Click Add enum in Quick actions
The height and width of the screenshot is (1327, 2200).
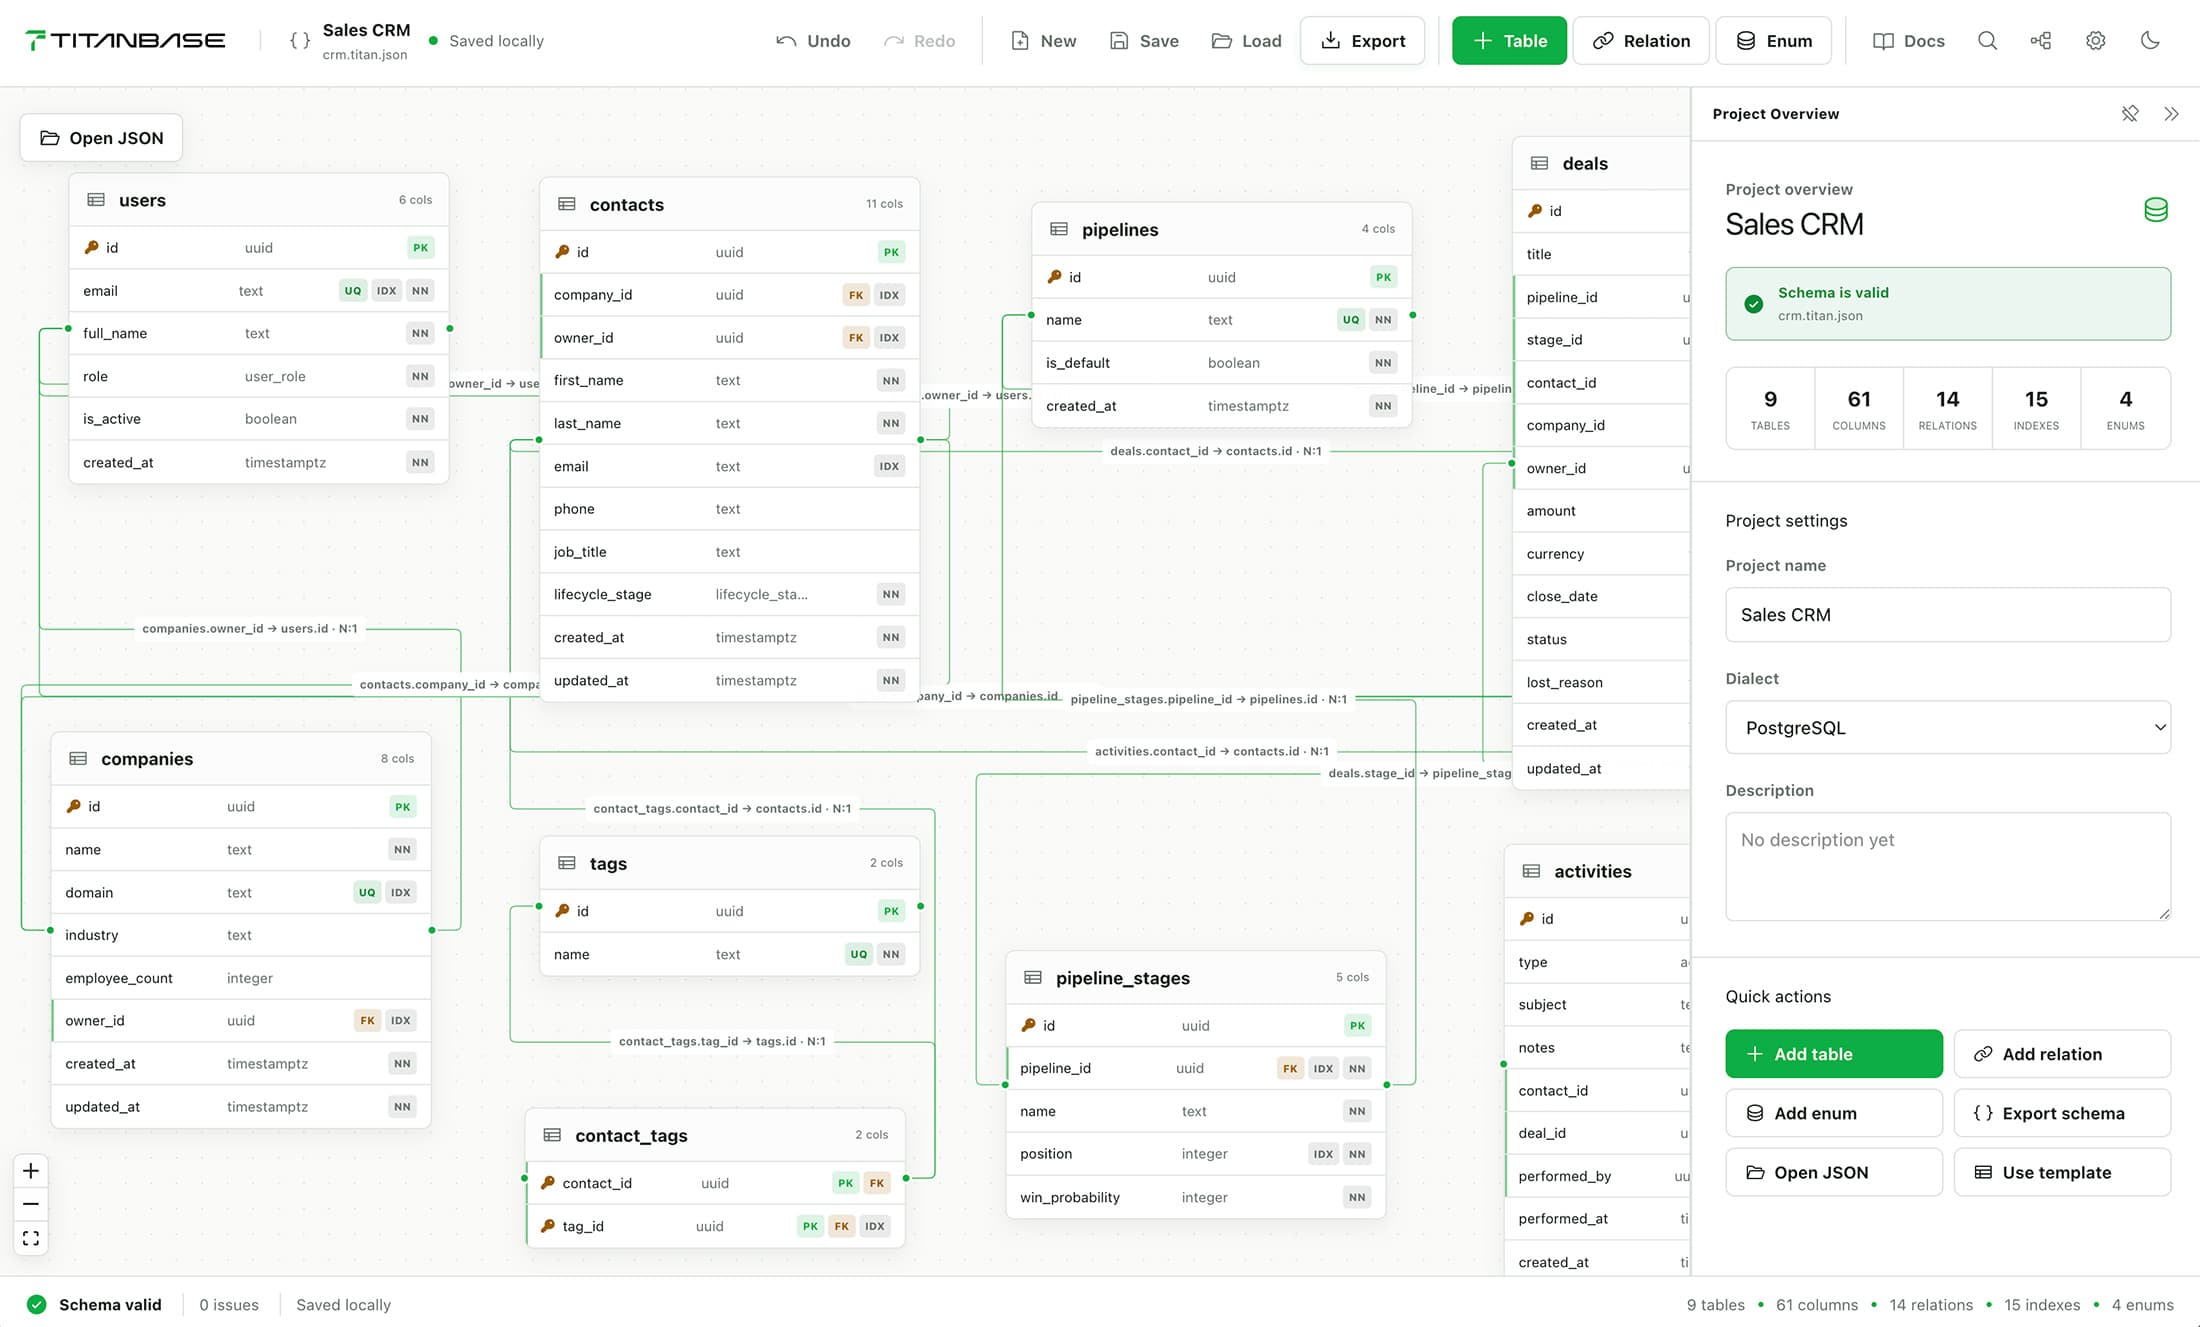(x=1834, y=1113)
